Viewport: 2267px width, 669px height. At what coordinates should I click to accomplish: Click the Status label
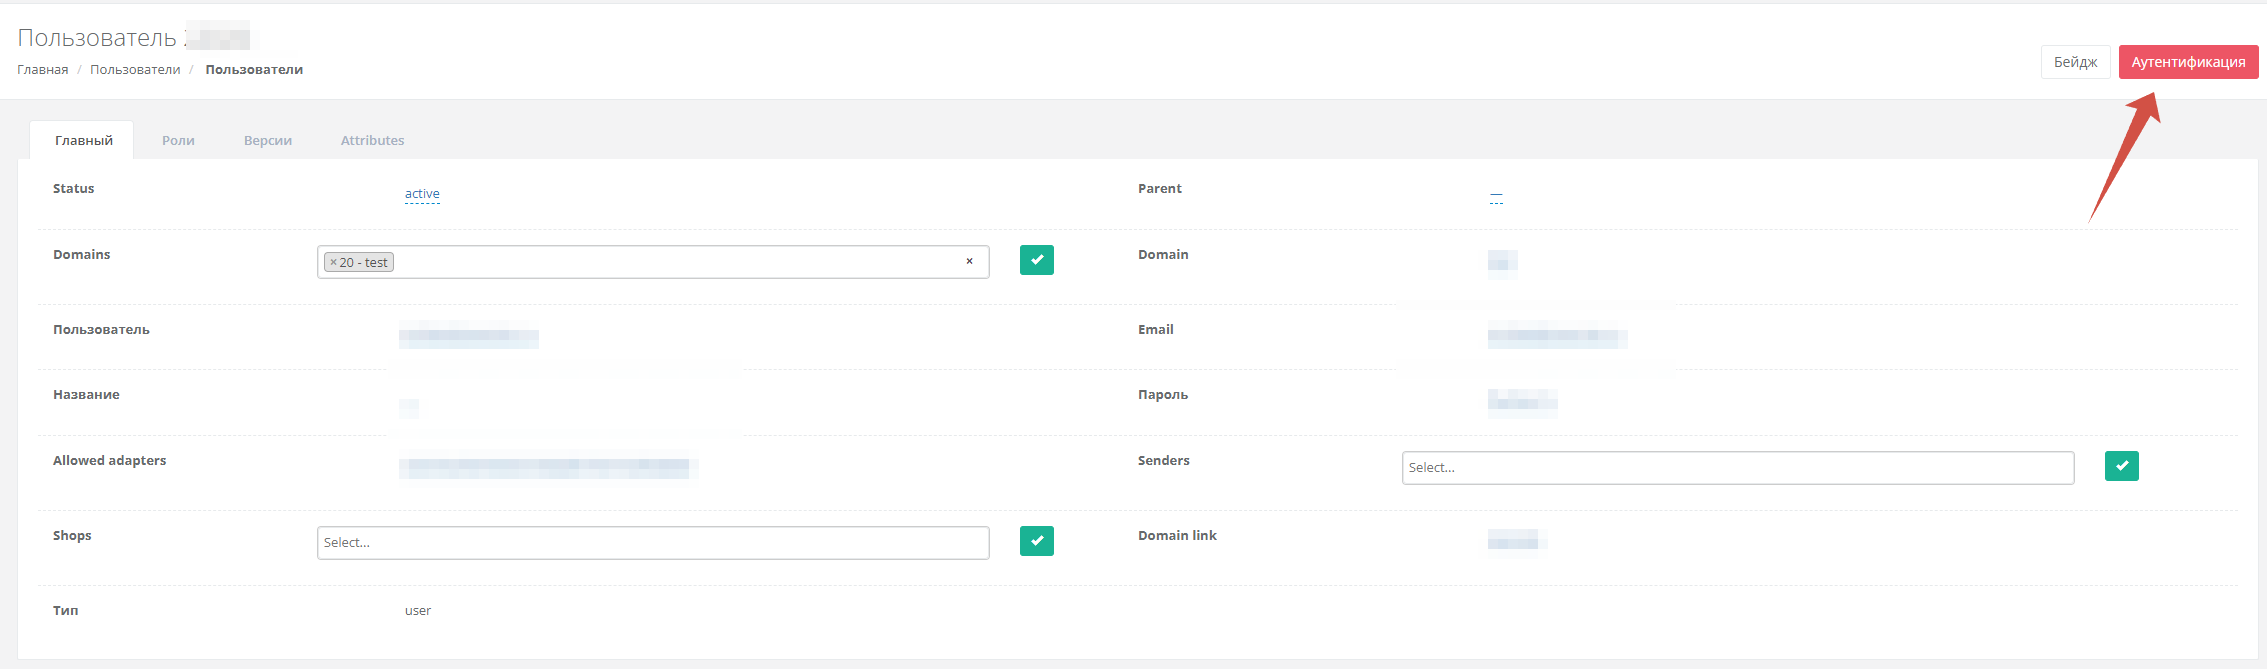pos(74,189)
